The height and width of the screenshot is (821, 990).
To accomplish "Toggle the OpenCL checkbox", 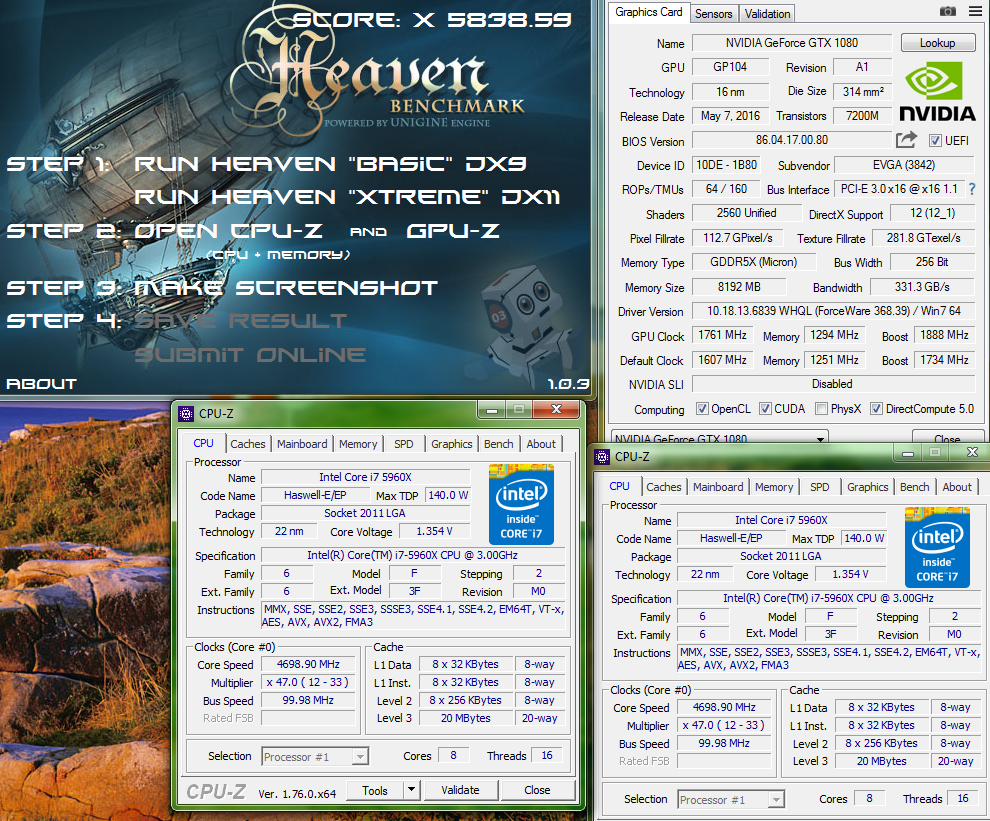I will (702, 409).
